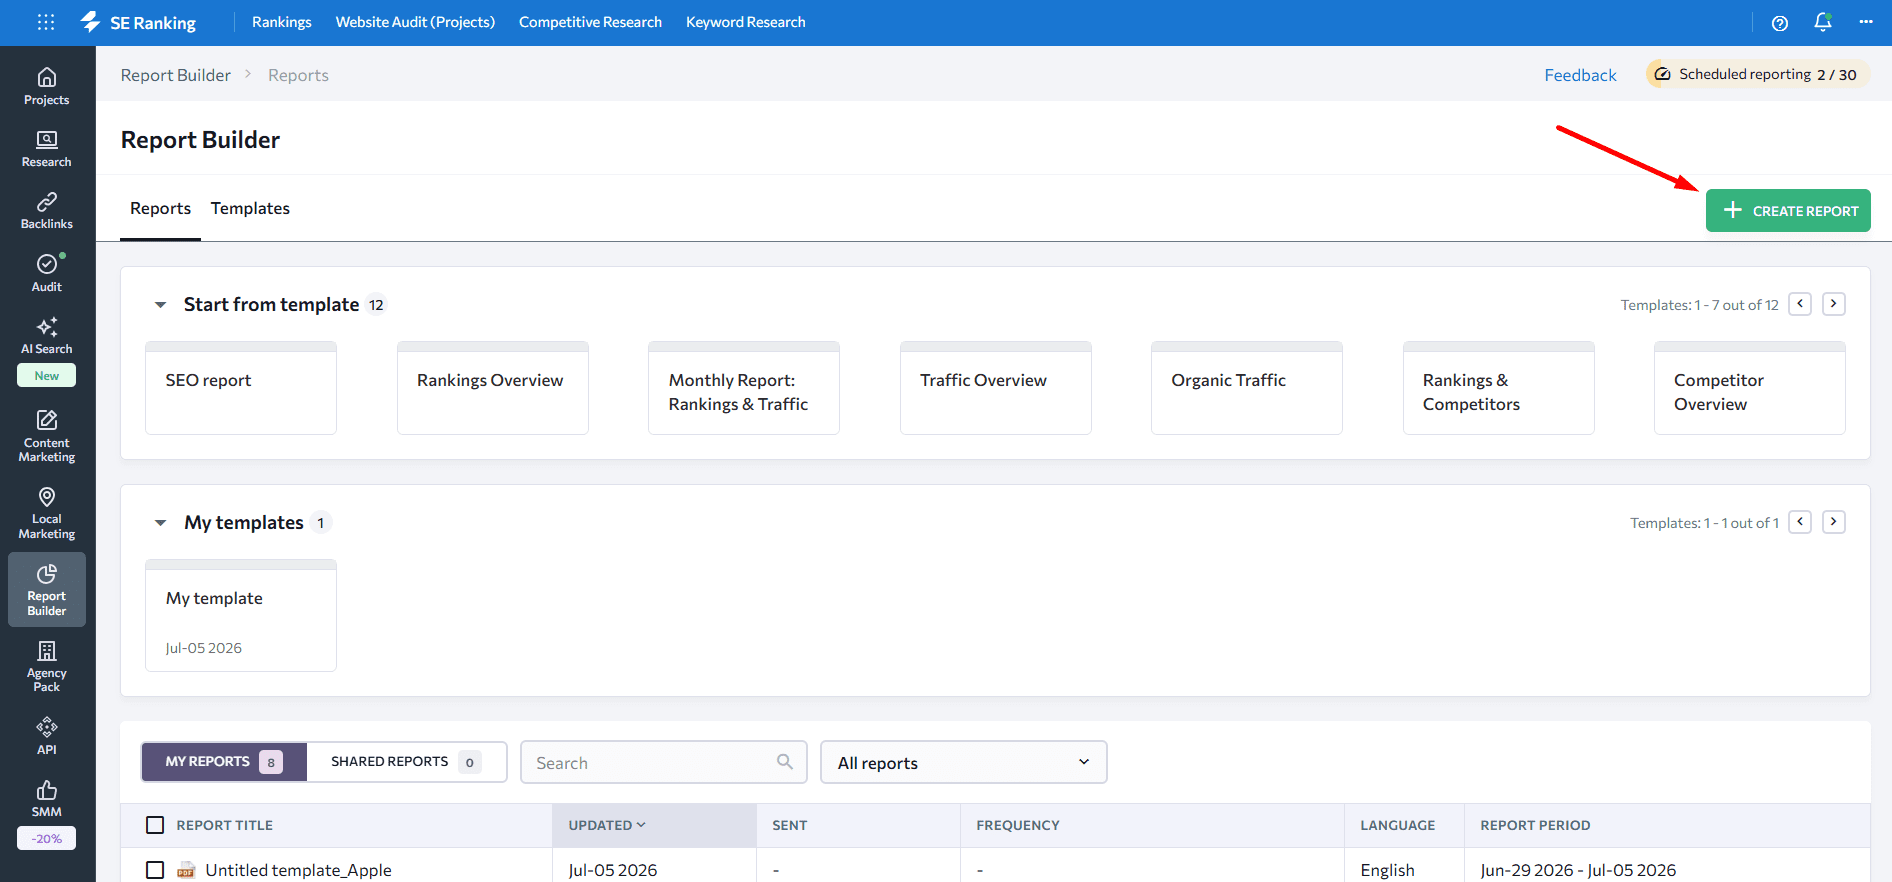The image size is (1892, 882).
Task: Open the Competitive Research menu
Action: [x=590, y=22]
